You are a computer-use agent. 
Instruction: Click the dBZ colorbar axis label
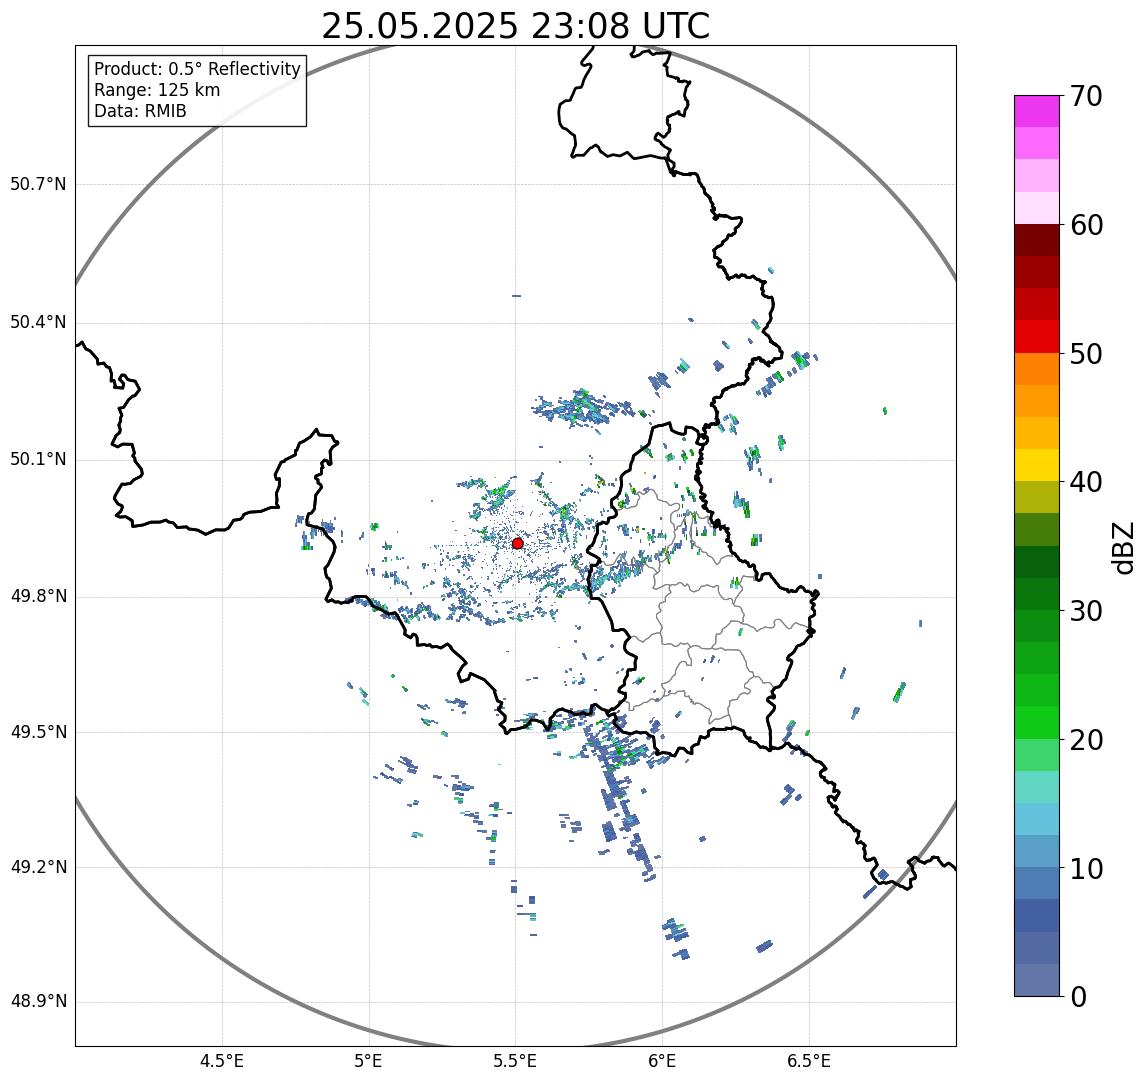[1122, 548]
